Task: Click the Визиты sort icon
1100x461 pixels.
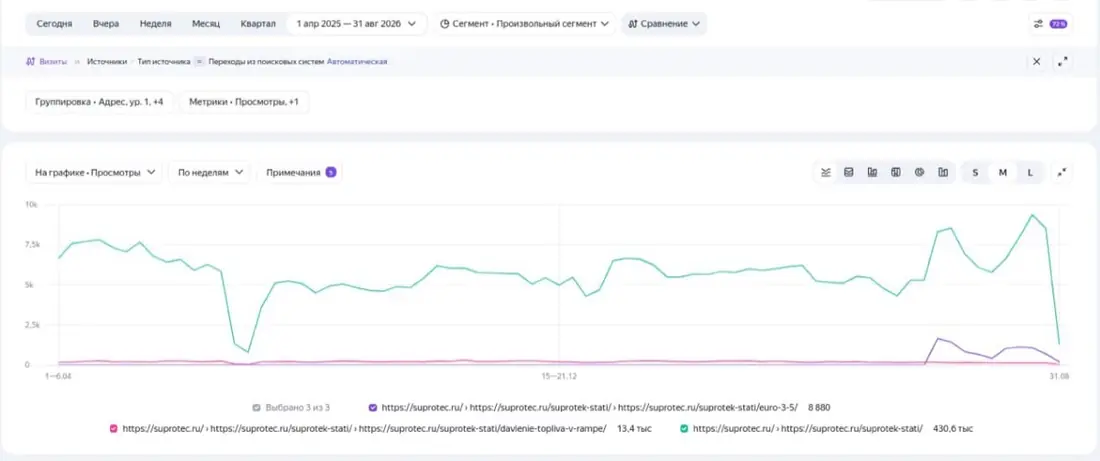Action: coord(29,62)
